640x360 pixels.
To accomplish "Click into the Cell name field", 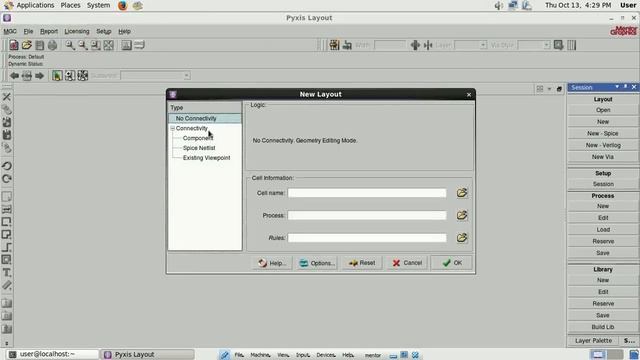I will pos(367,193).
